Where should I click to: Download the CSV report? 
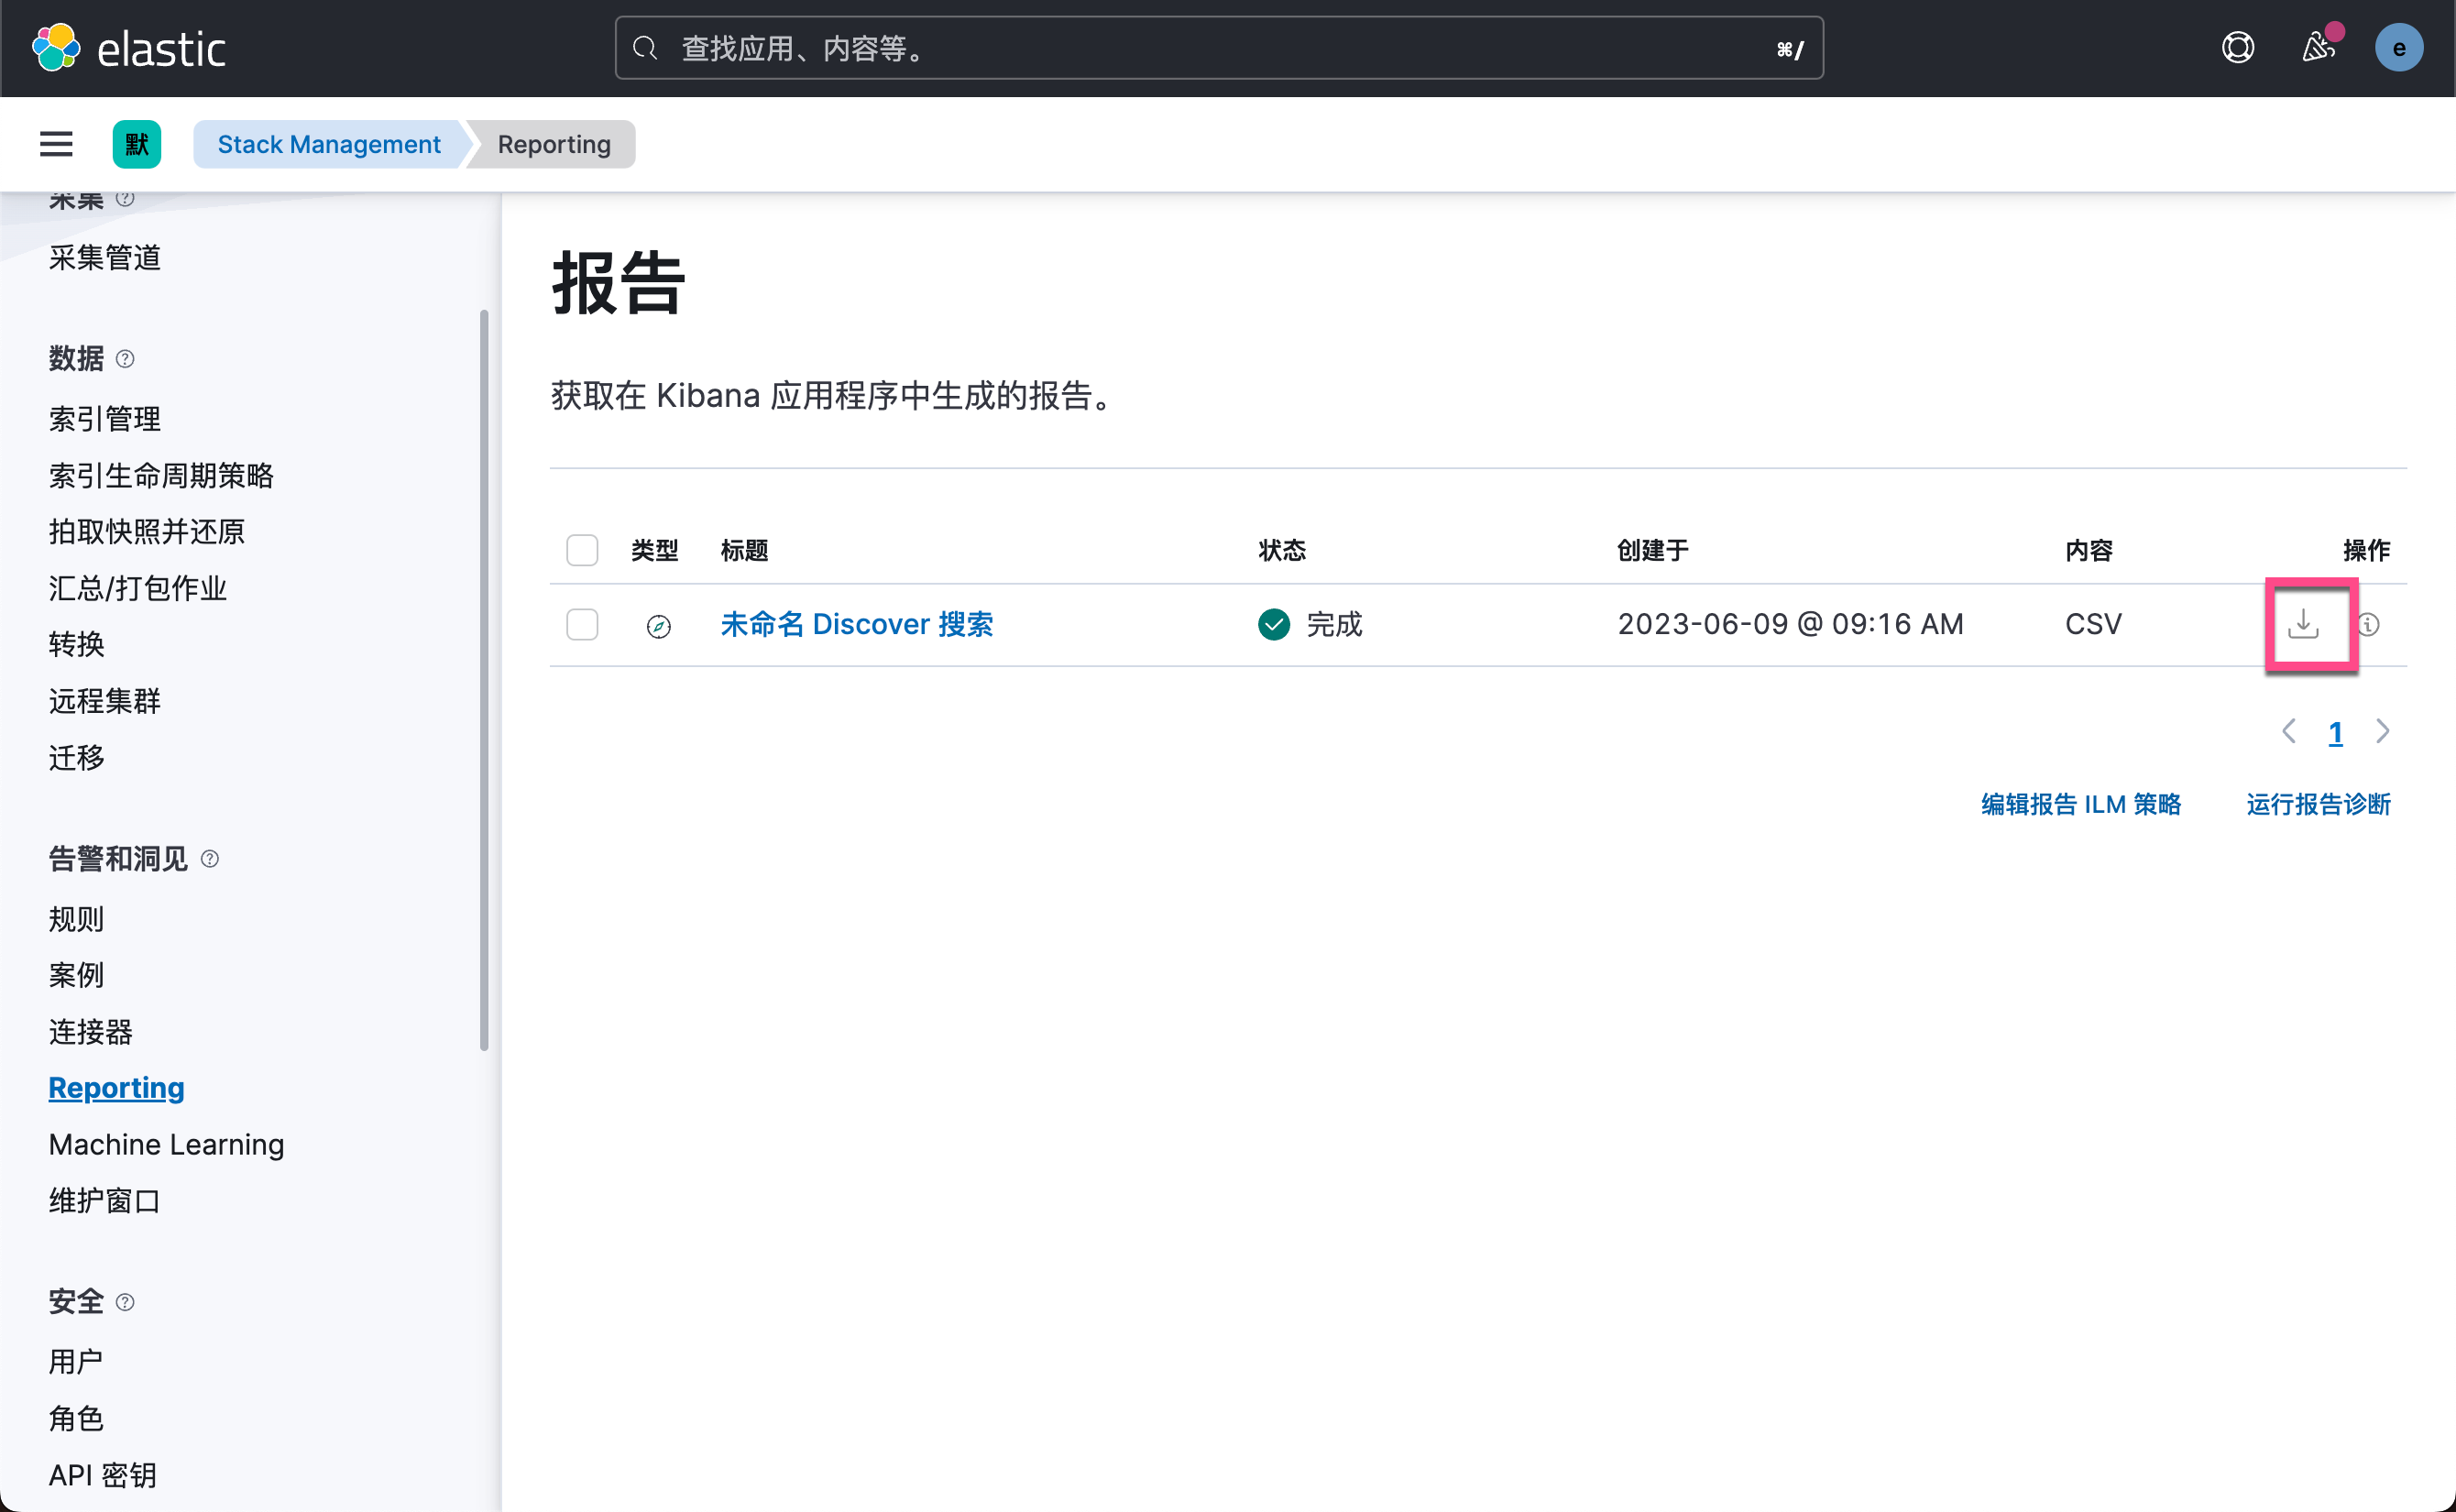pyautogui.click(x=2303, y=624)
